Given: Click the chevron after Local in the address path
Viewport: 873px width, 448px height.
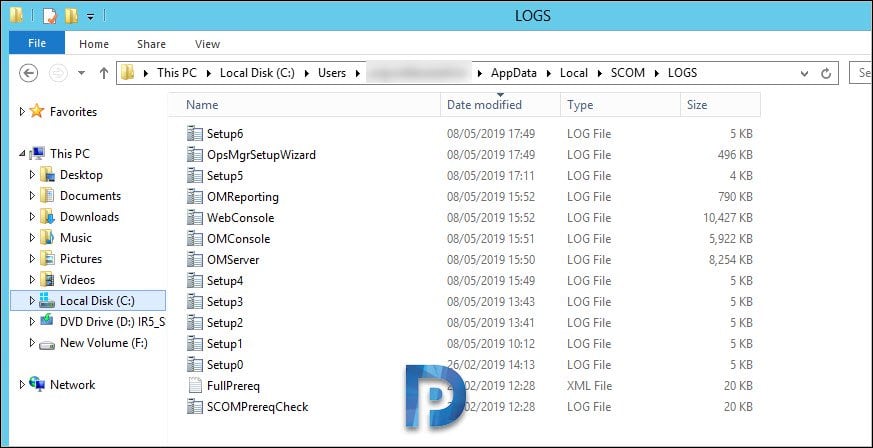Looking at the screenshot, I should point(599,73).
